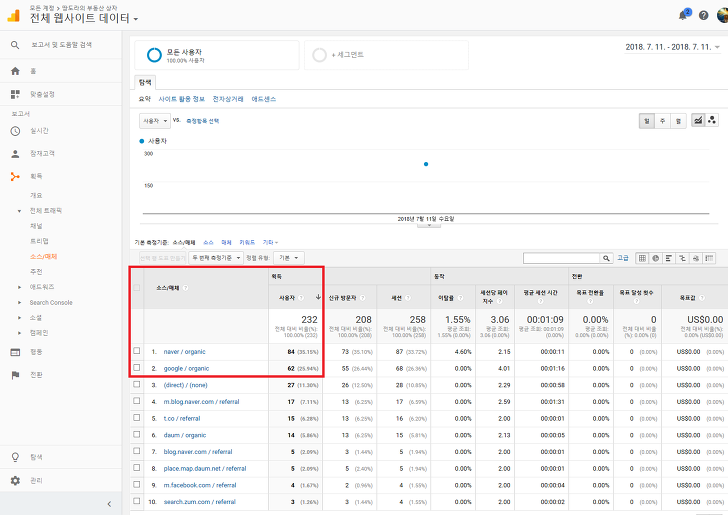Open search.zum.com / referral source link
This screenshot has height=515, width=728.
coord(200,502)
